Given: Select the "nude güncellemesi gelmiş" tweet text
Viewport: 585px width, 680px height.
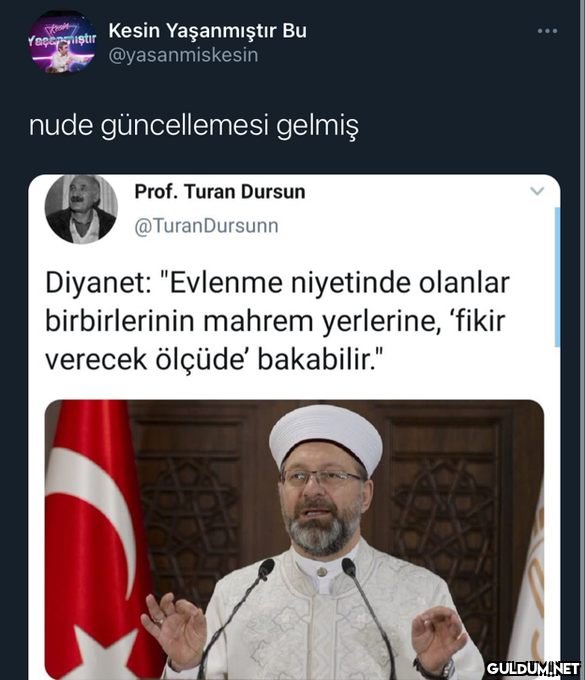Looking at the screenshot, I should tap(194, 126).
